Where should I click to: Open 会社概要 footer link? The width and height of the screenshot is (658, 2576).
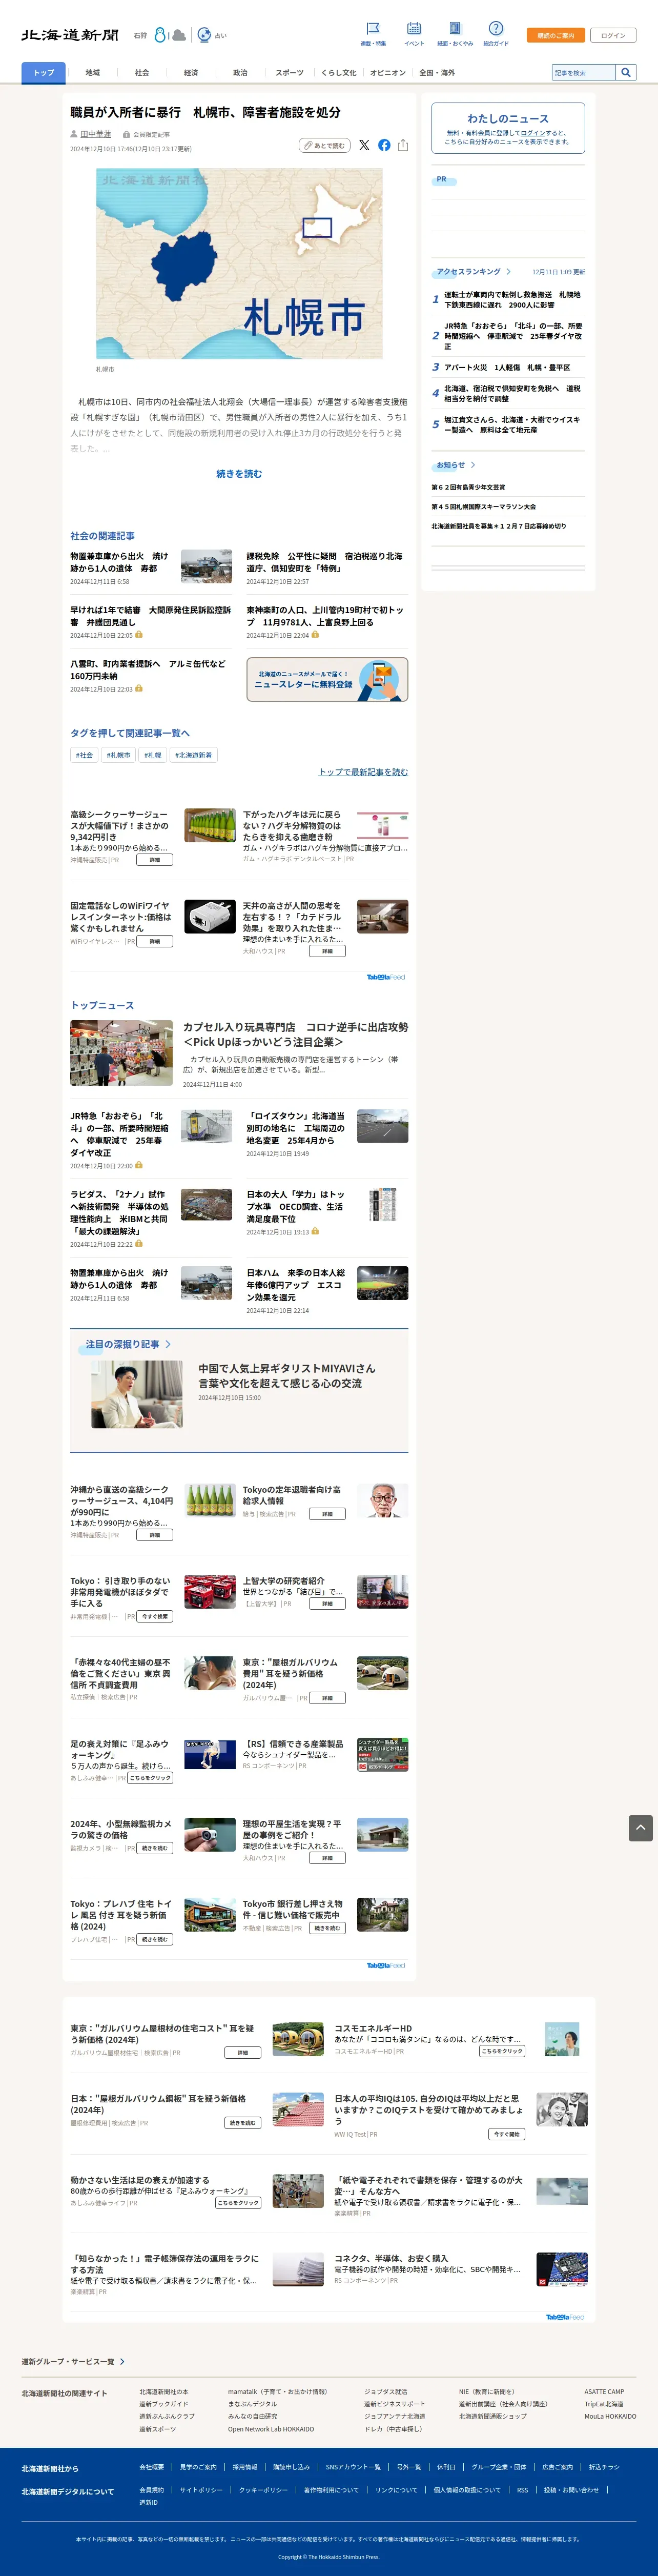tap(151, 2466)
